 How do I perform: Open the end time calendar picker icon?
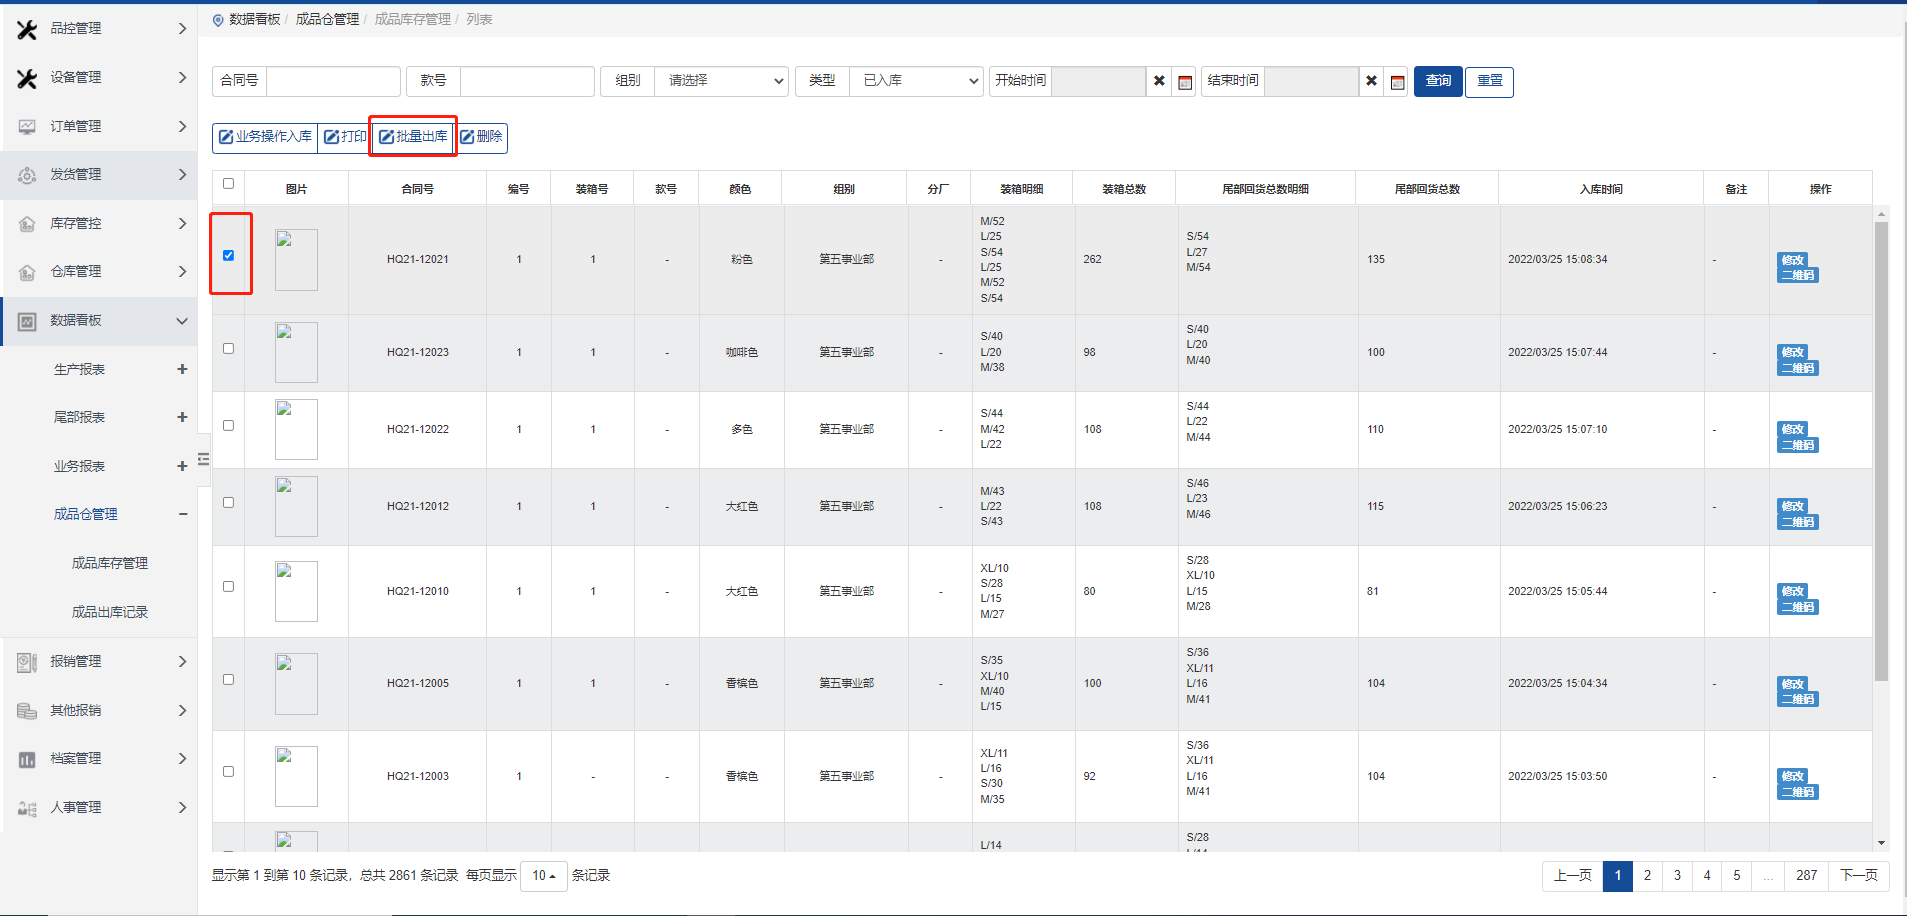pyautogui.click(x=1397, y=82)
